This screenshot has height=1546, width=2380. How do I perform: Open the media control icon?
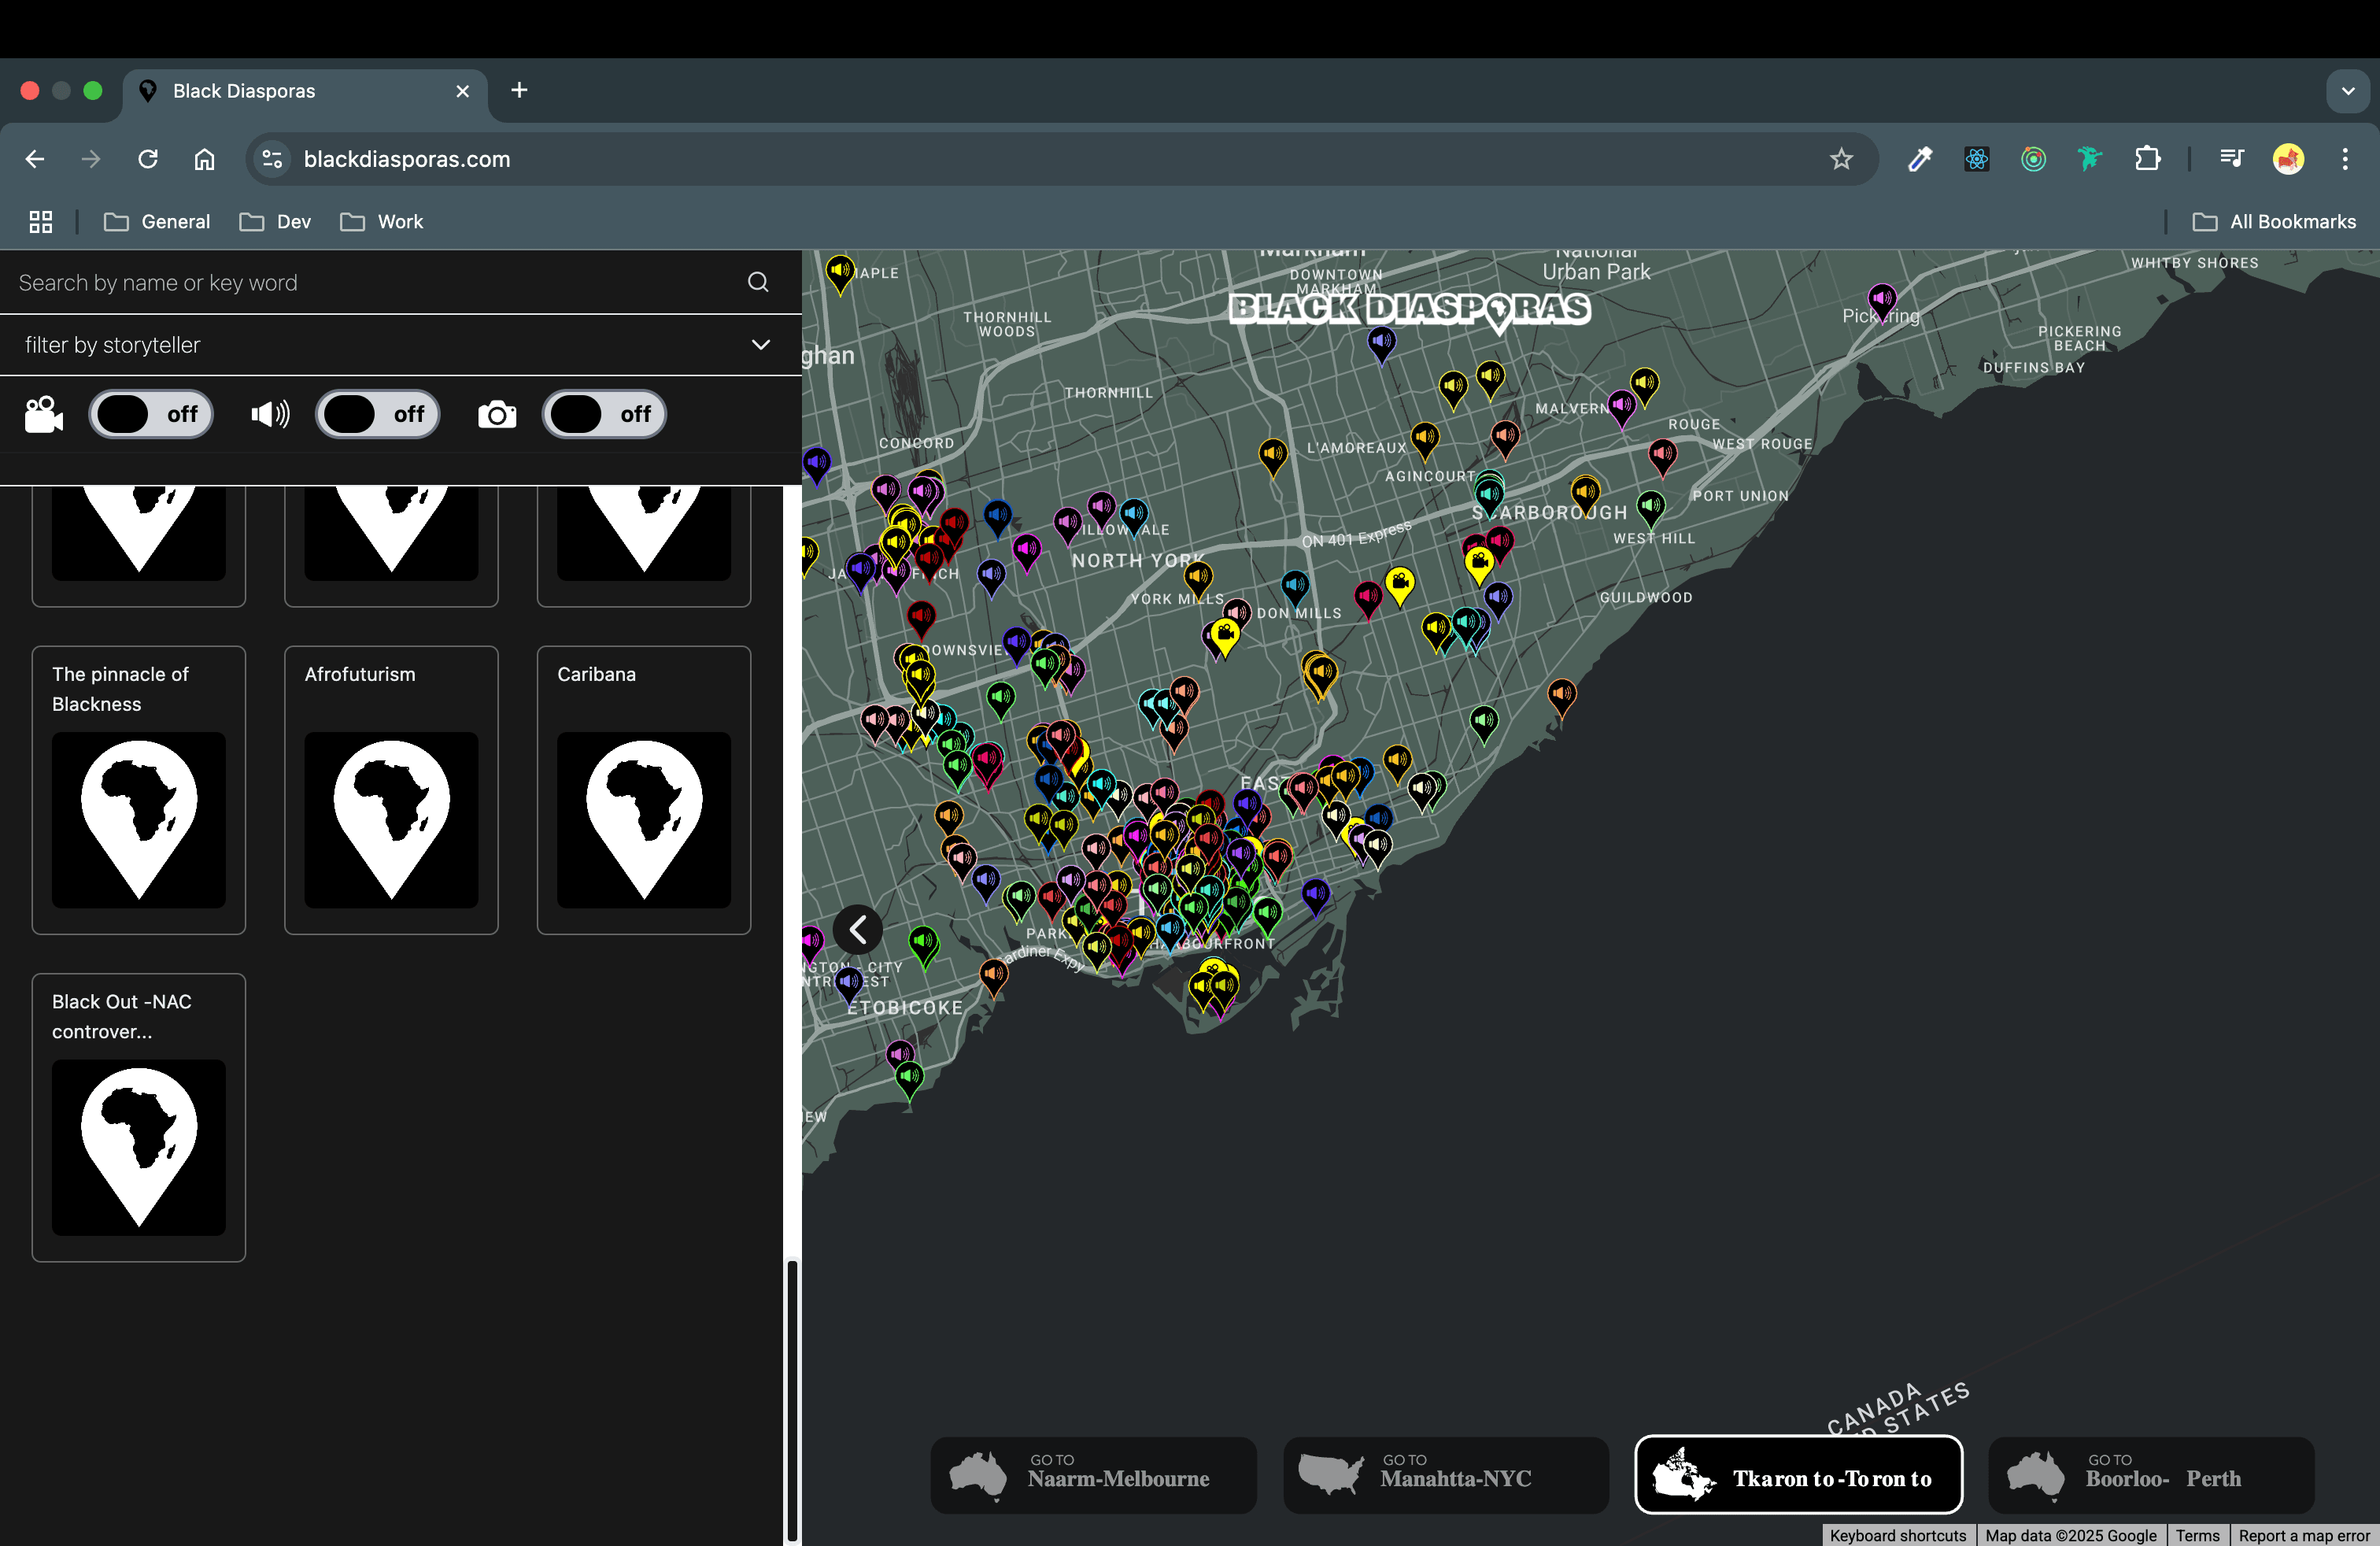click(x=2231, y=159)
